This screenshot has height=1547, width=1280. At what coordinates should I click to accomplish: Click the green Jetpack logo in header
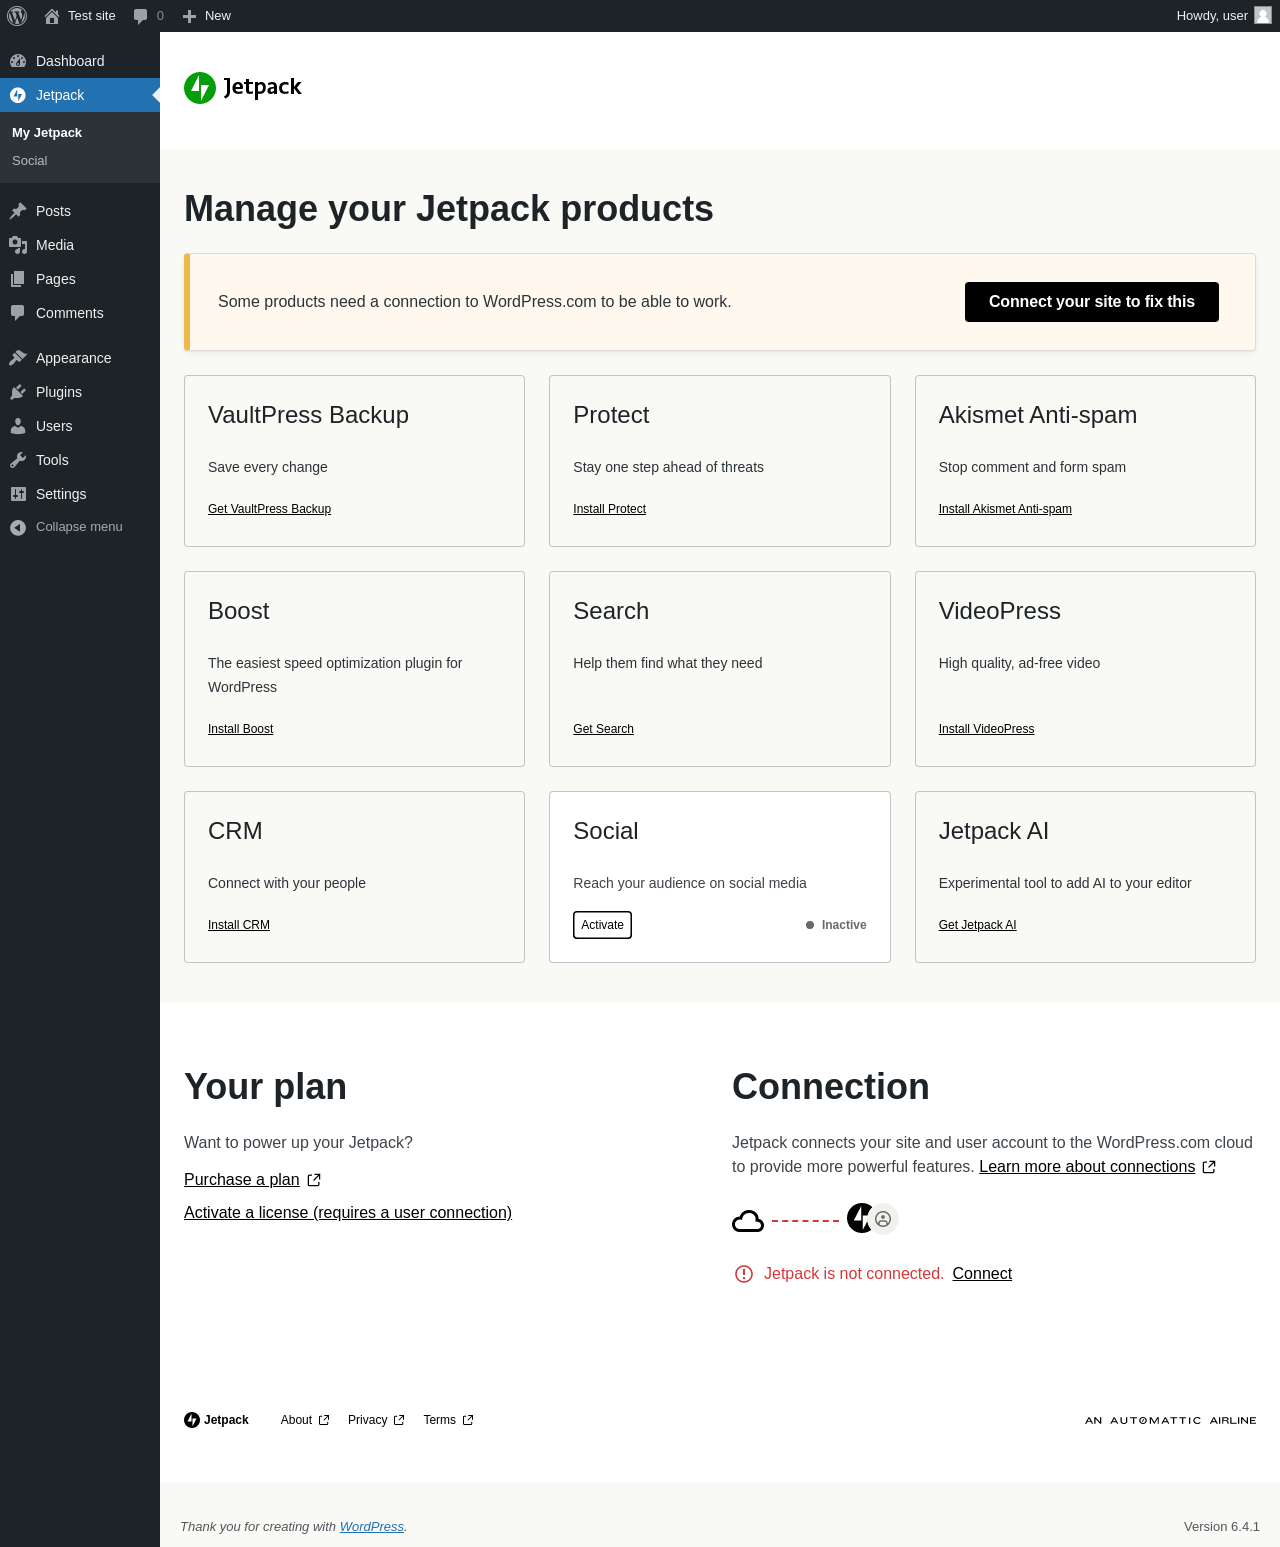(x=200, y=88)
